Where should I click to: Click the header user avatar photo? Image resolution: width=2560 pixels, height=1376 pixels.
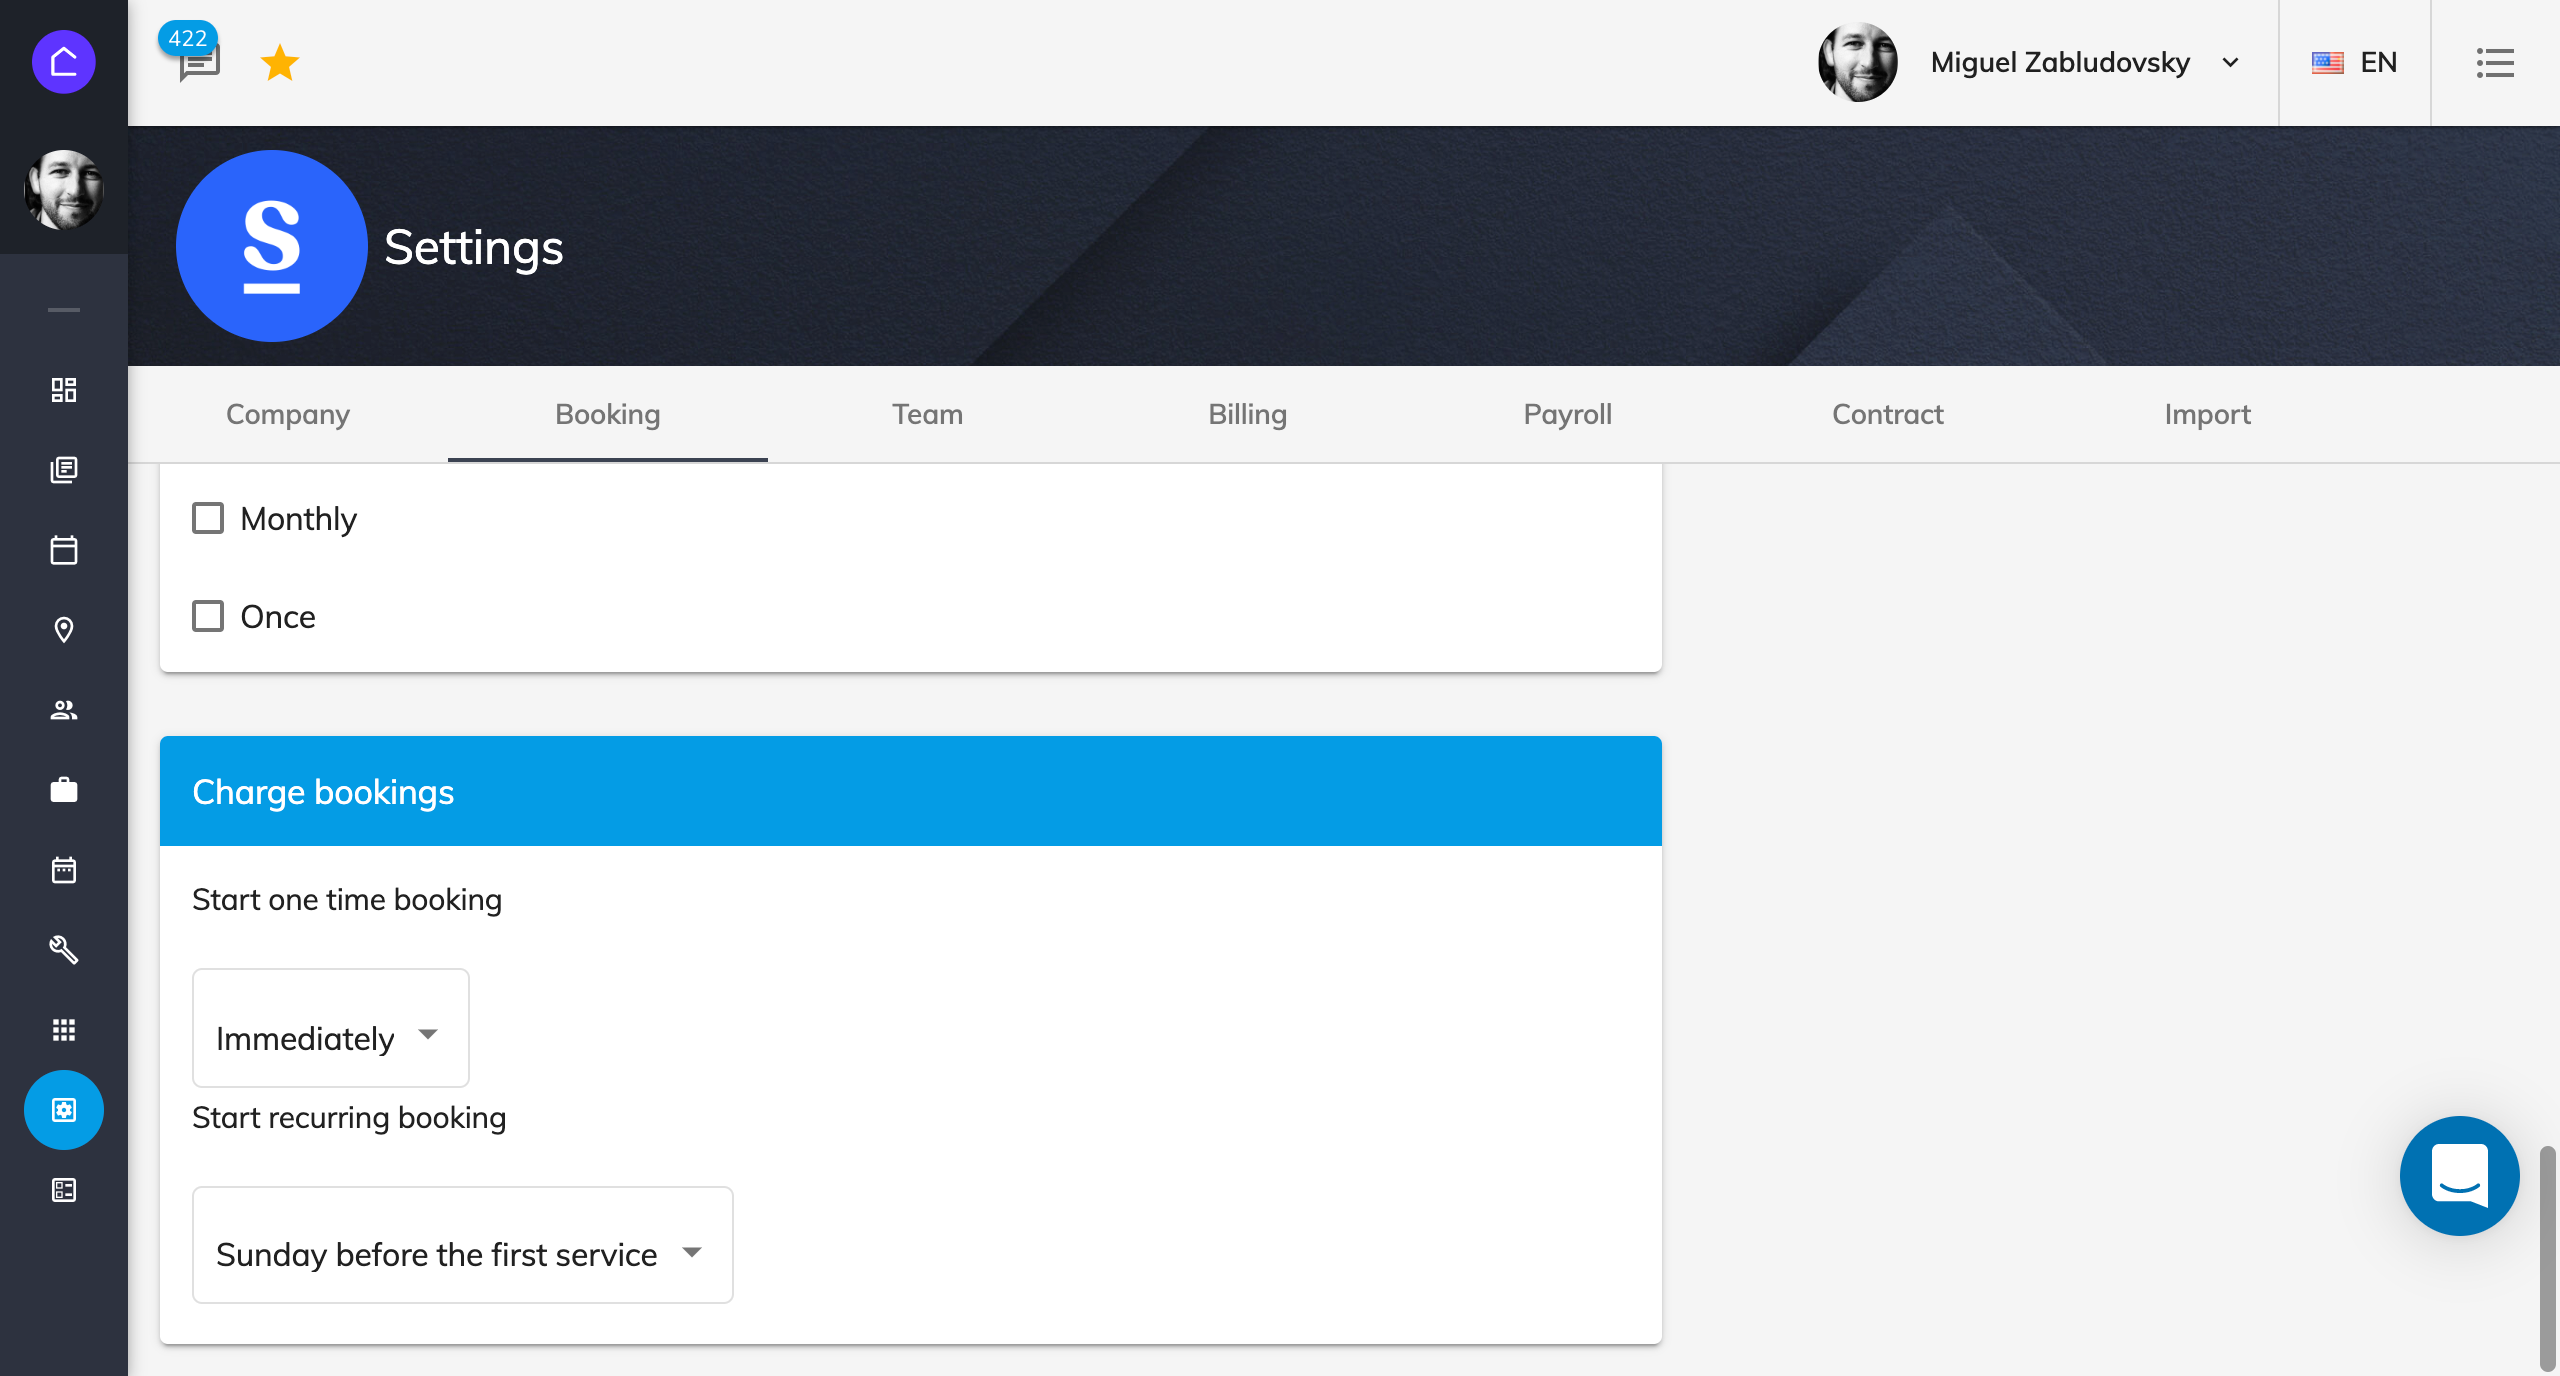tap(1858, 62)
